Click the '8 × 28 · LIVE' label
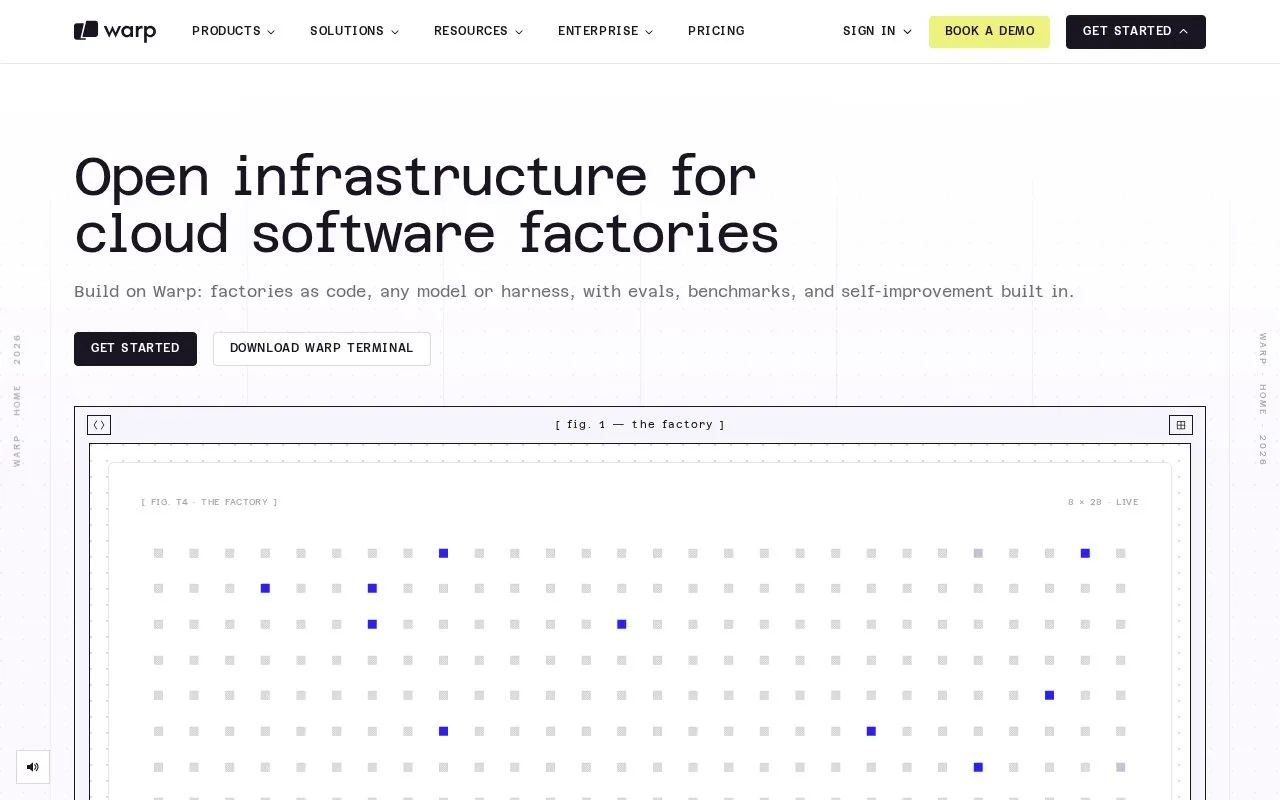 click(x=1103, y=502)
